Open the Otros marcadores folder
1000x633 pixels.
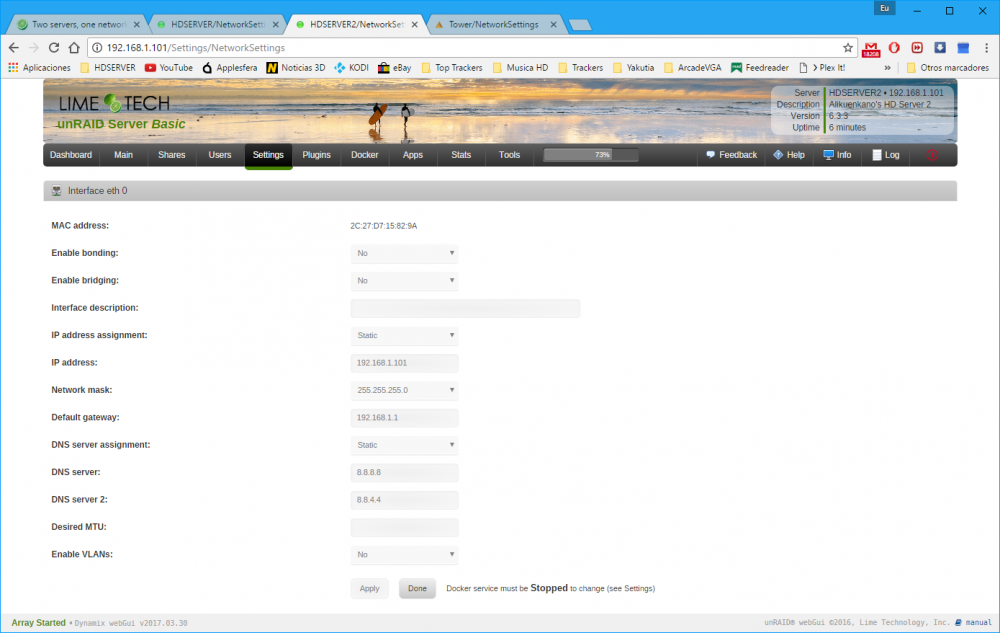948,68
